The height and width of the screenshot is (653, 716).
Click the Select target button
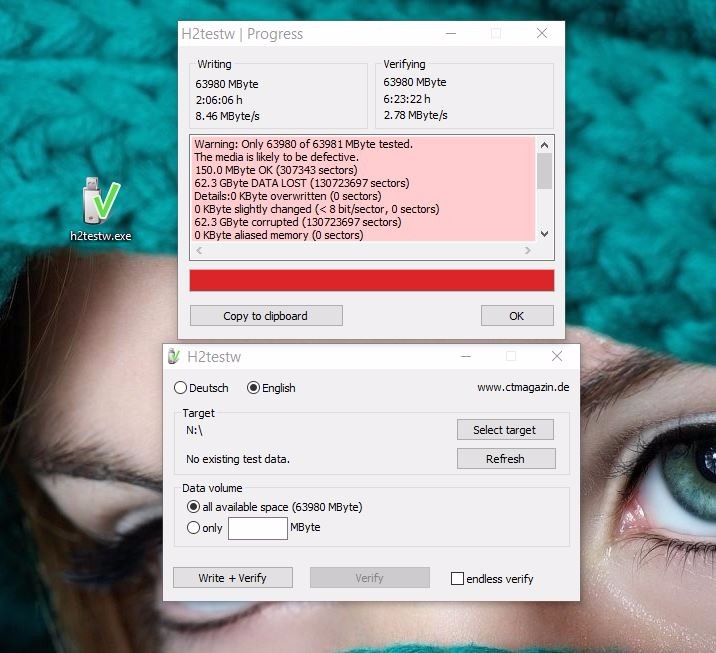coord(505,430)
